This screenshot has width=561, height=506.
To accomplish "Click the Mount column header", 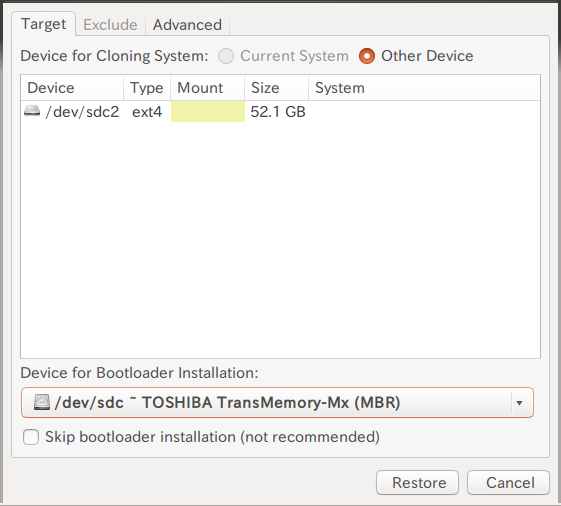I will [208, 88].
